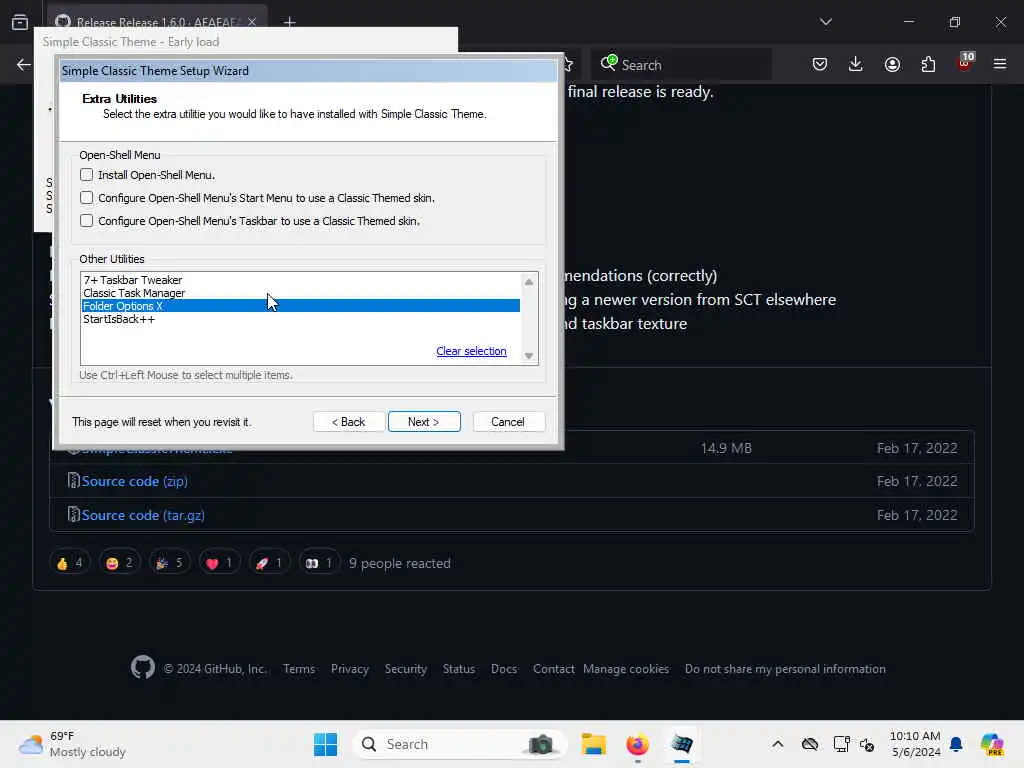Open Copilot preview icon in taskbar
The width and height of the screenshot is (1024, 768).
991,744
